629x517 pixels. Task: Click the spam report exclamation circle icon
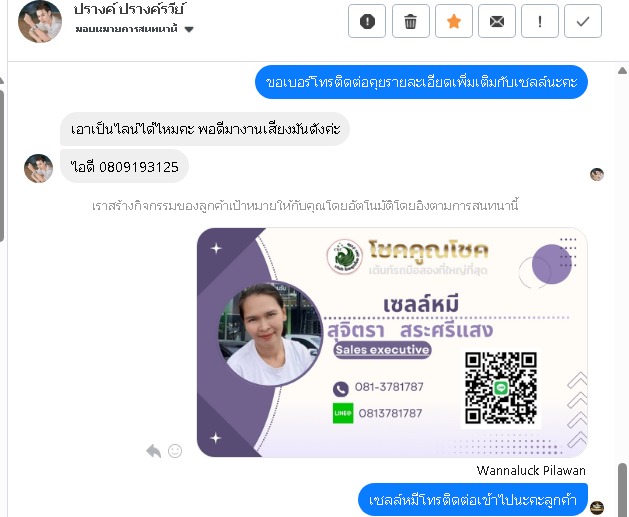coord(367,21)
